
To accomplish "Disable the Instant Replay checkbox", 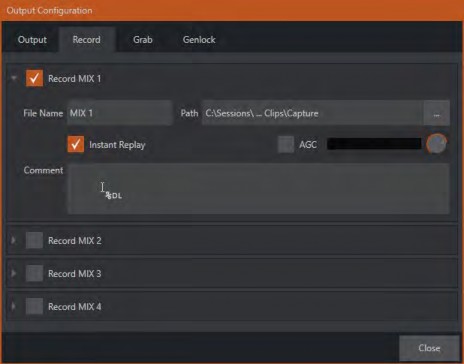I will pos(76,144).
